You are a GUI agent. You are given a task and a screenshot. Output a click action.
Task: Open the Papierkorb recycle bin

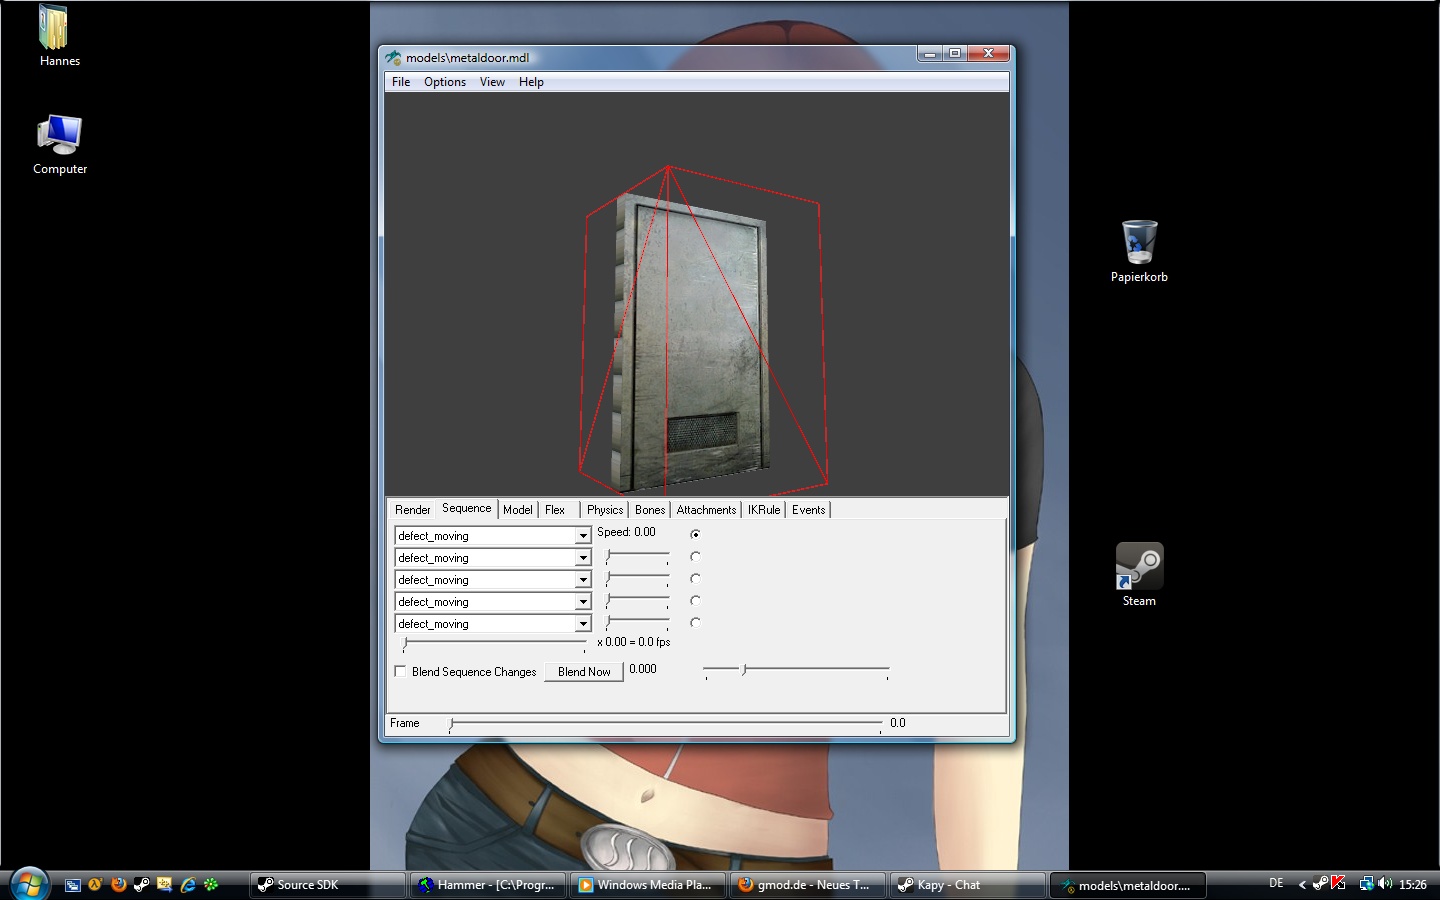(x=1139, y=243)
